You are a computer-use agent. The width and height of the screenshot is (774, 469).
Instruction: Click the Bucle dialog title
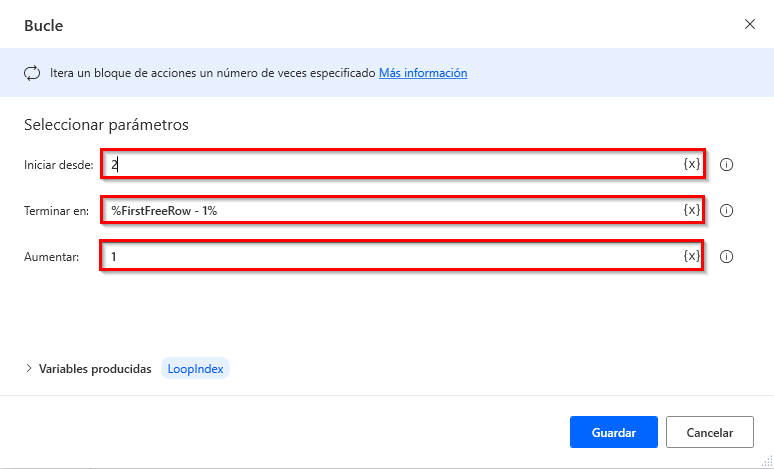pos(43,26)
